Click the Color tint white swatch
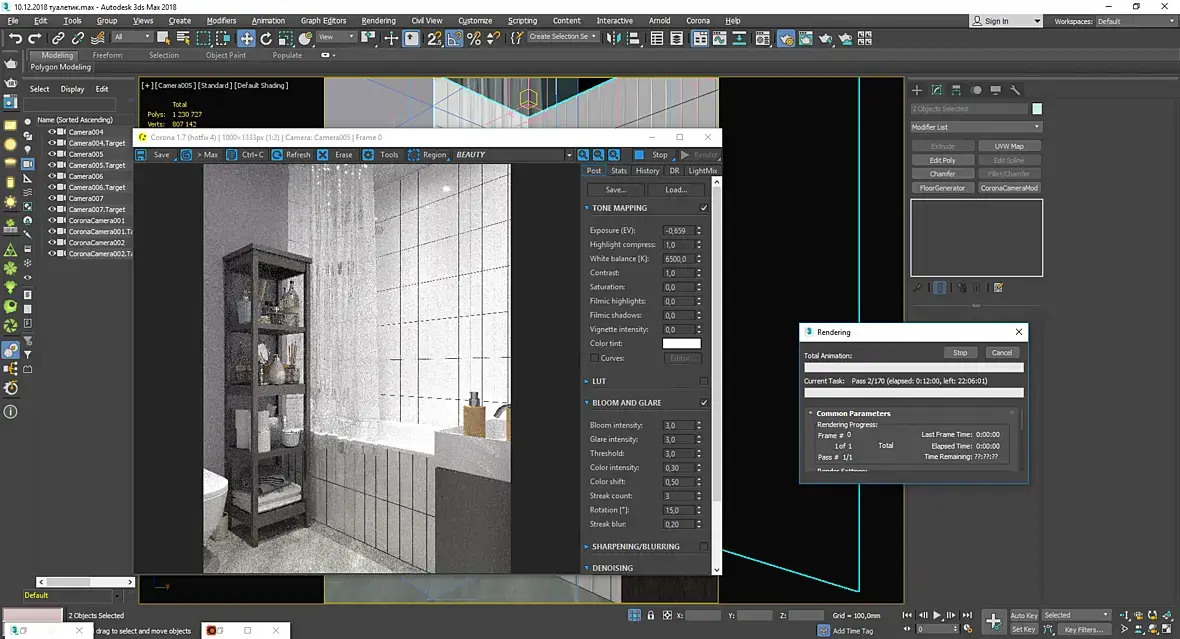 point(681,344)
